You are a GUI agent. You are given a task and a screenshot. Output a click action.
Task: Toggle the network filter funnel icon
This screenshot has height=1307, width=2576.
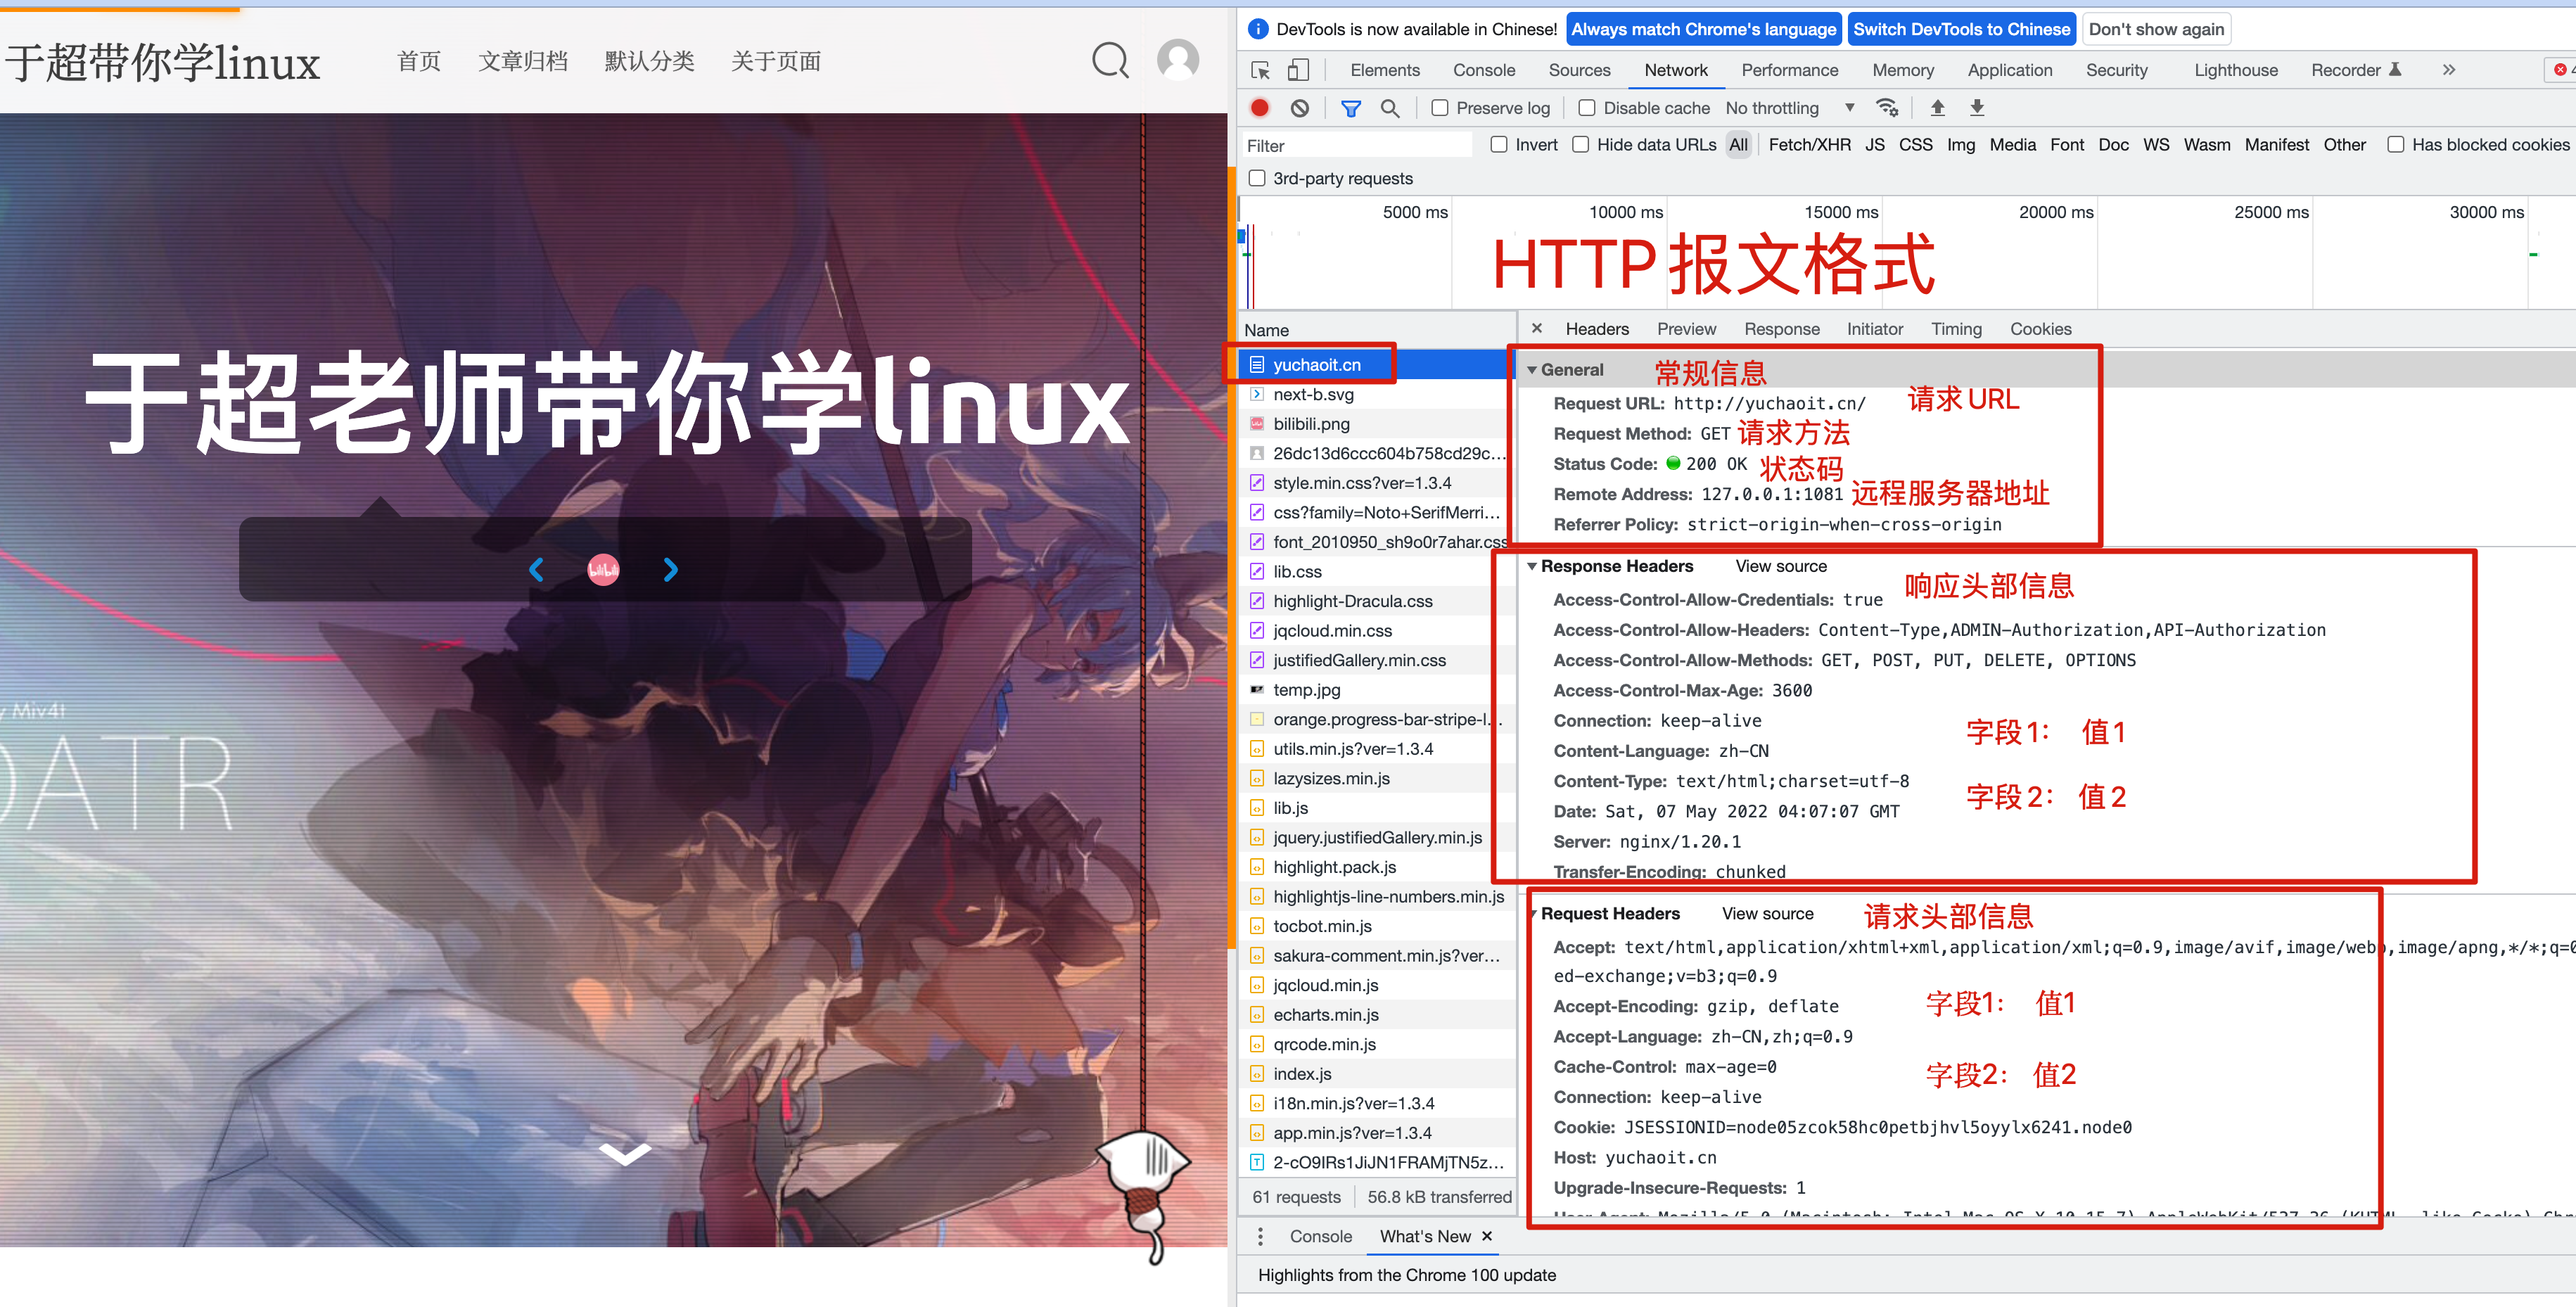click(1350, 108)
